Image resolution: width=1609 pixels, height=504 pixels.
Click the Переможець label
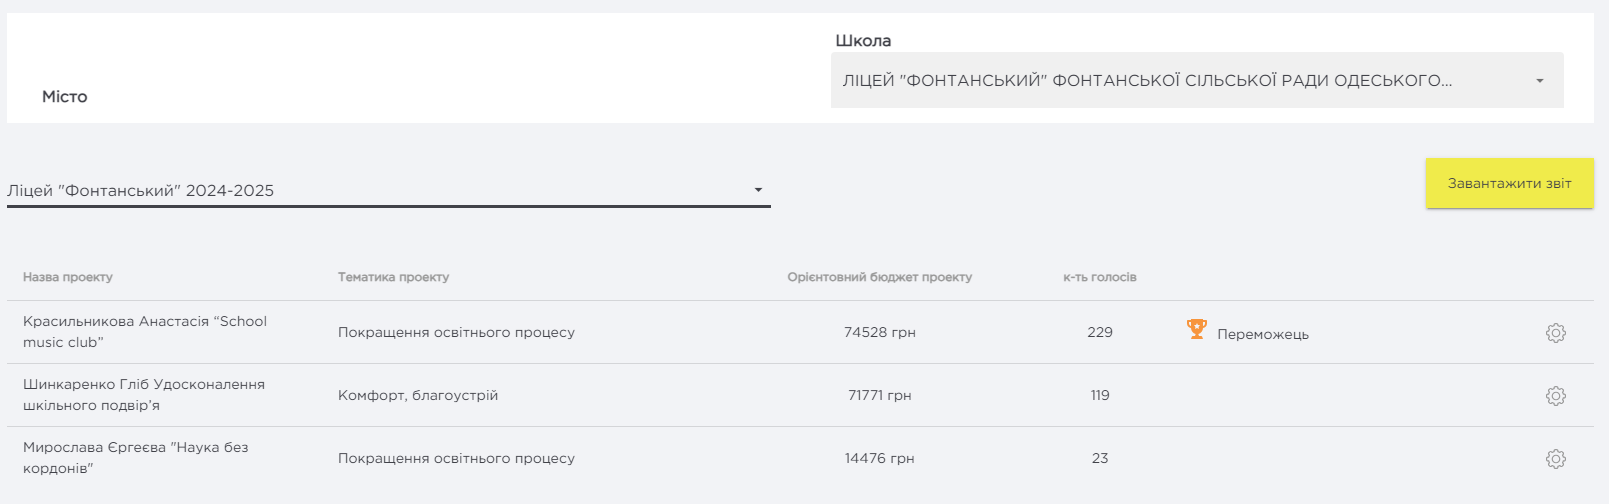coord(1262,334)
